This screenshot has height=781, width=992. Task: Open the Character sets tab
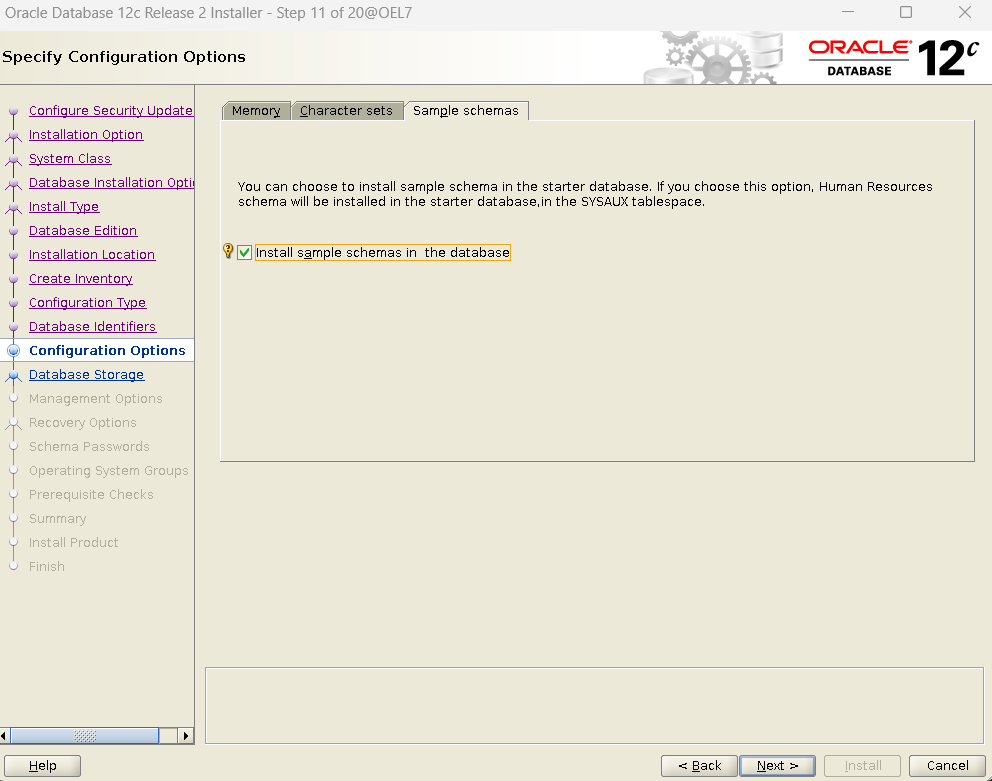tap(347, 111)
